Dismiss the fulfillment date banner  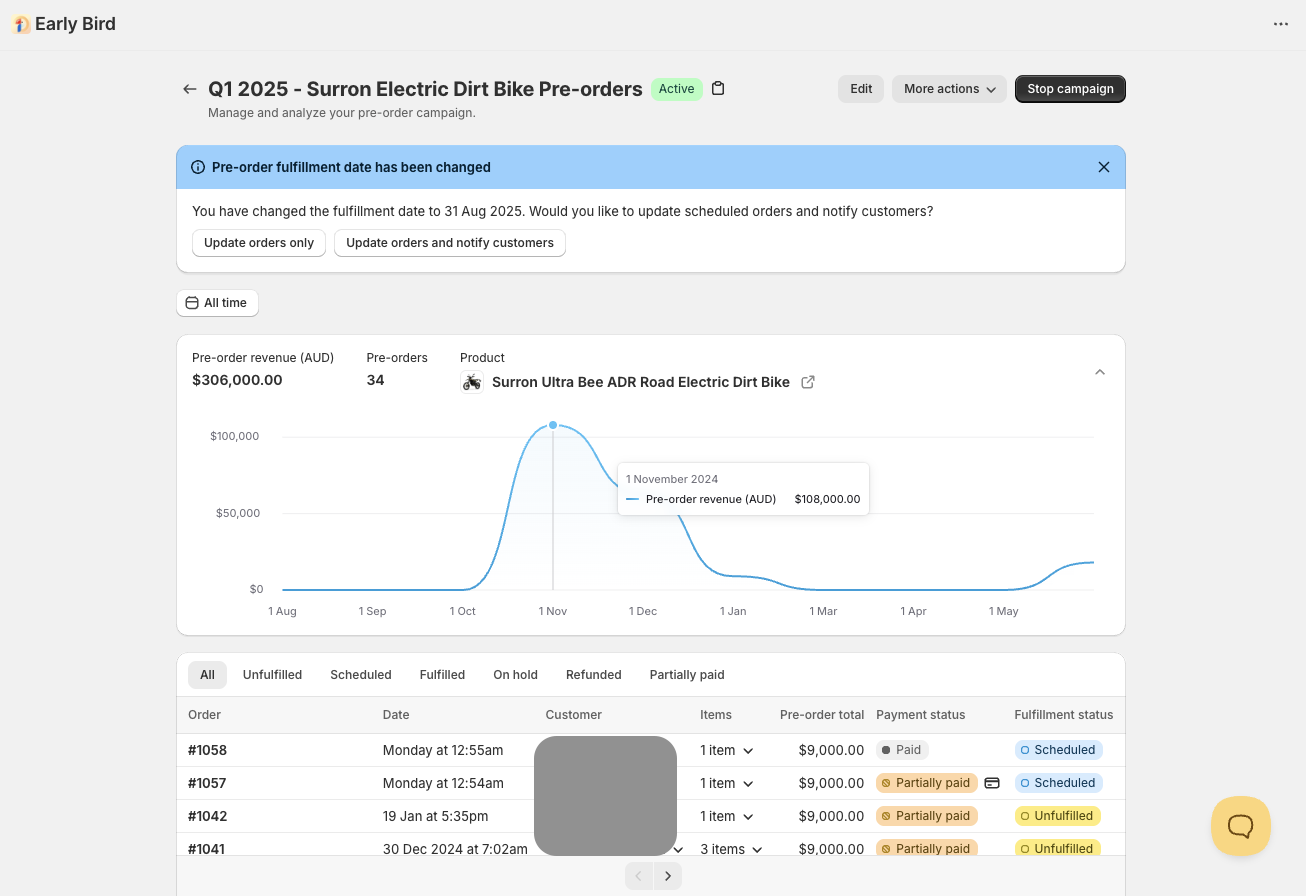(1104, 167)
